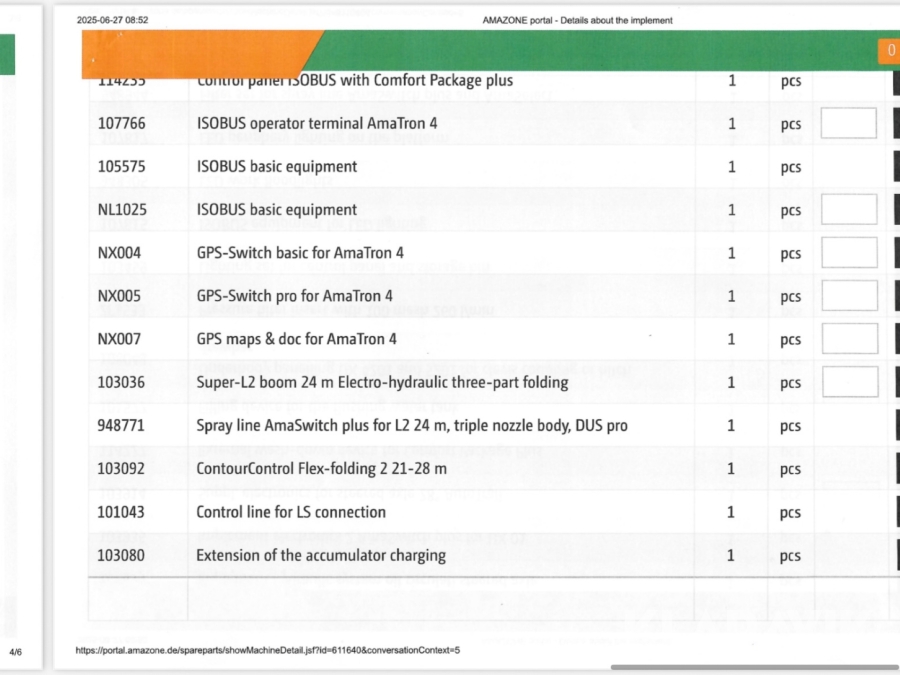Screen dimensions: 900x675
Task: Focus quantity field for Super-L2 boom 24 m
Action: tap(848, 382)
